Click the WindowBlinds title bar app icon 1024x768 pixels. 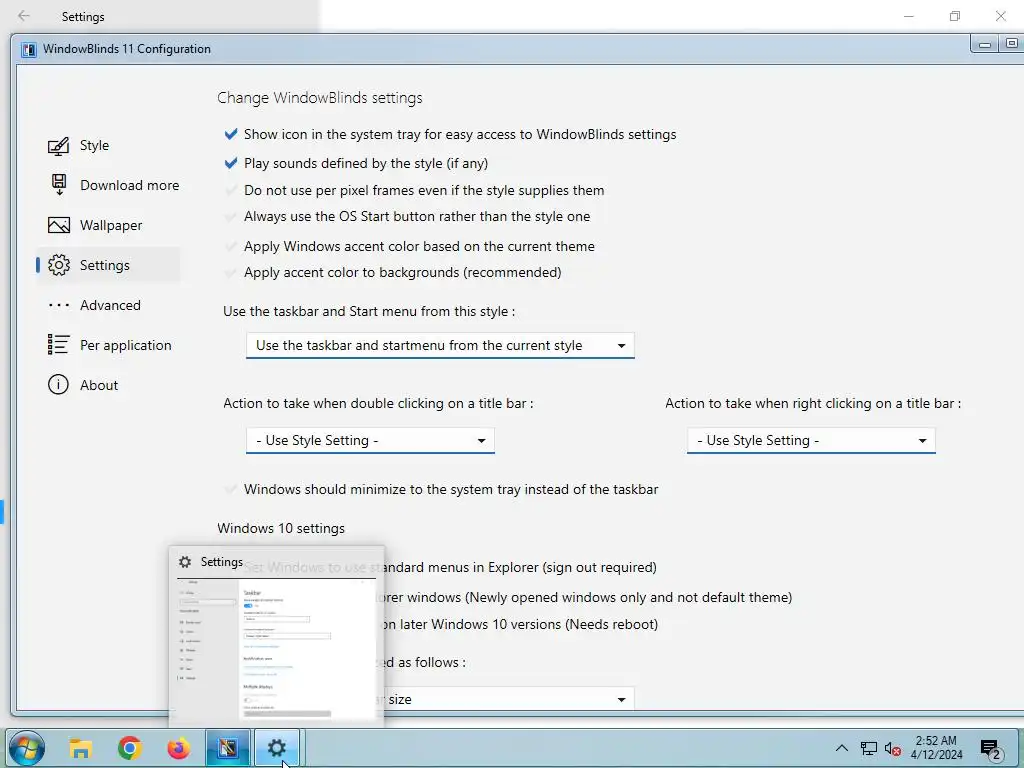tap(29, 50)
